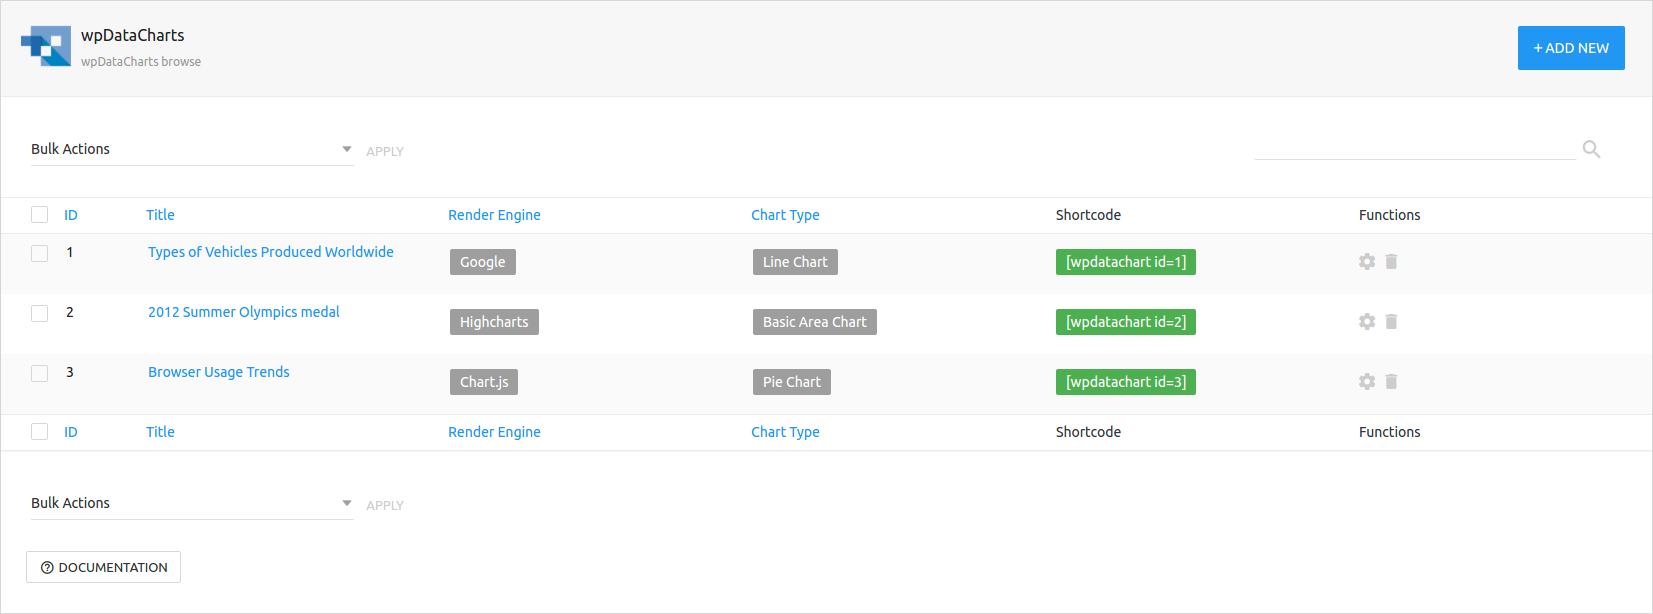Delete Browser Usage Trends with trash icon
The image size is (1653, 614).
click(x=1391, y=382)
